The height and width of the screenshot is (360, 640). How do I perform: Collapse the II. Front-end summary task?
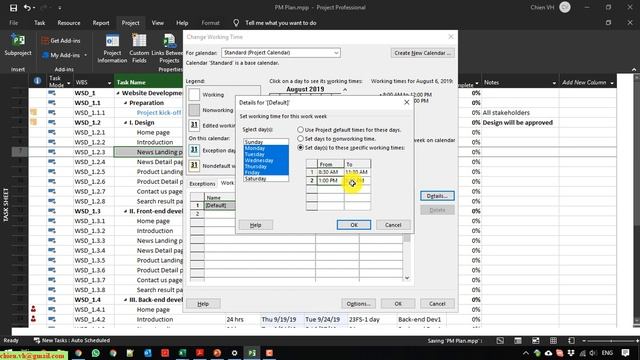(x=126, y=211)
